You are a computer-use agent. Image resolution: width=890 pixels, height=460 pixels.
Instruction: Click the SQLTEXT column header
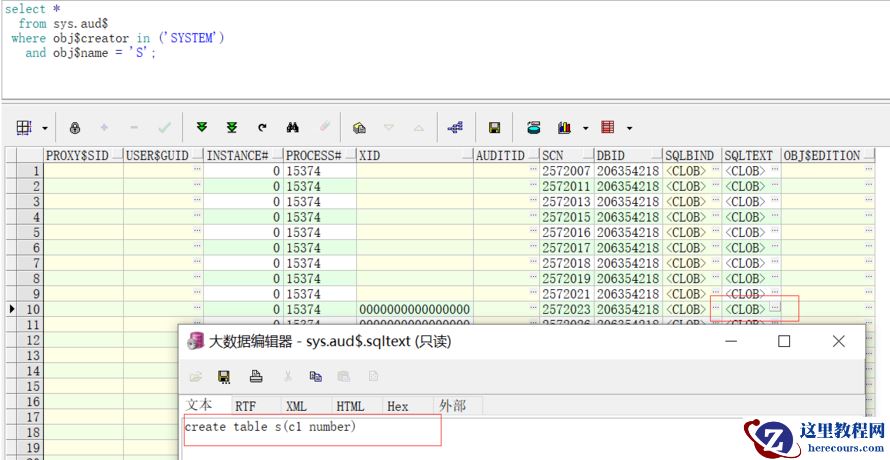pyautogui.click(x=751, y=156)
